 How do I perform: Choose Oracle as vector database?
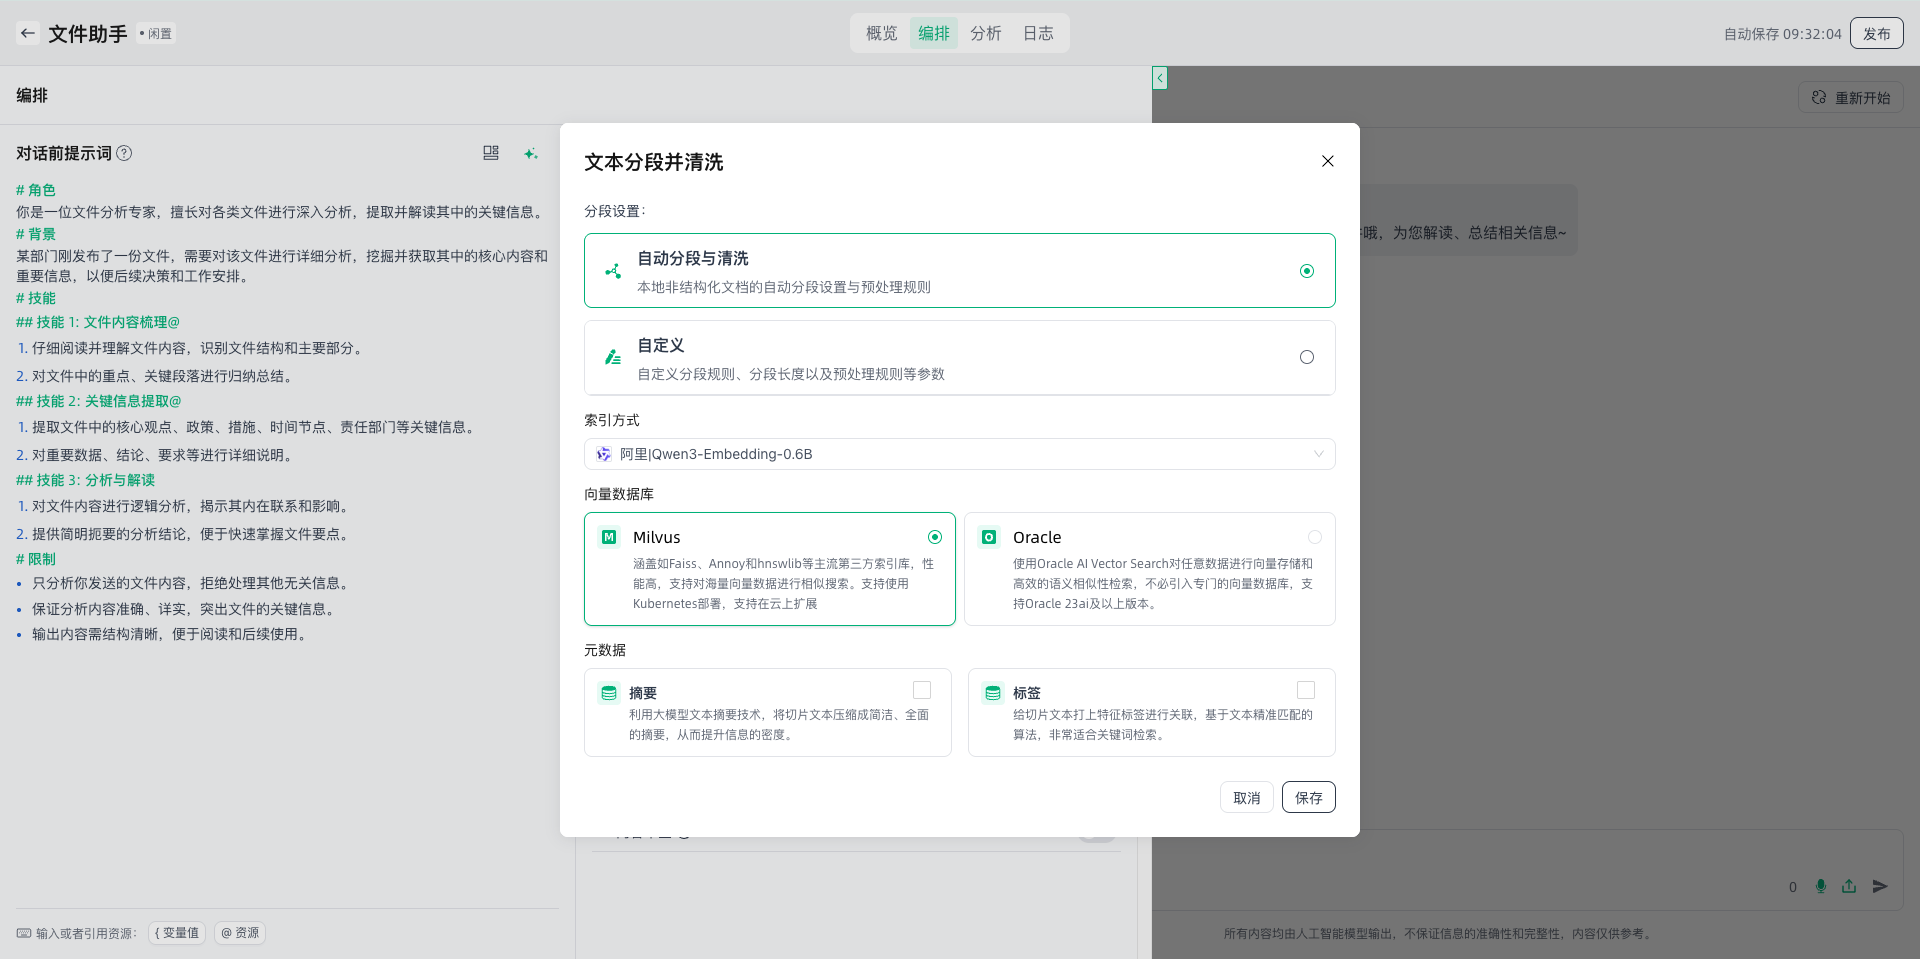(x=1314, y=537)
